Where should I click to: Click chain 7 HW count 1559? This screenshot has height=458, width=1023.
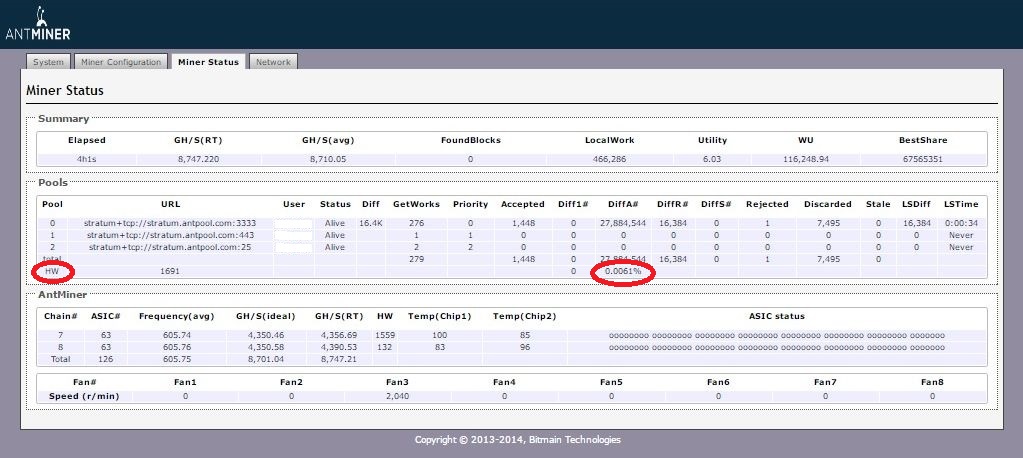[x=385, y=335]
